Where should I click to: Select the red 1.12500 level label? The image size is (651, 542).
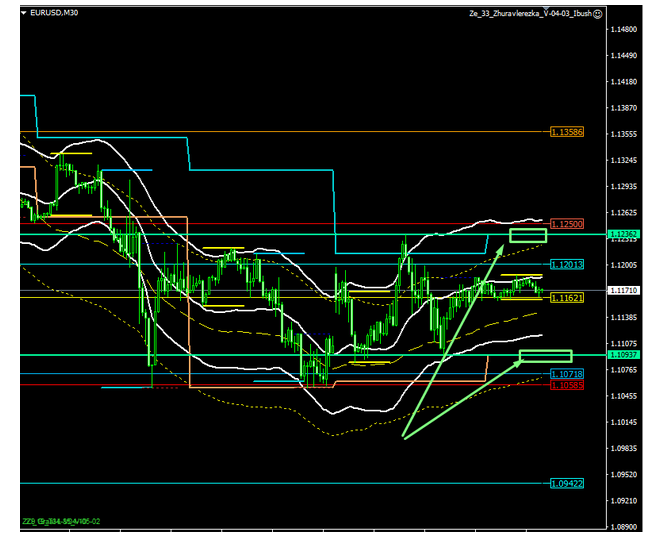pos(566,224)
